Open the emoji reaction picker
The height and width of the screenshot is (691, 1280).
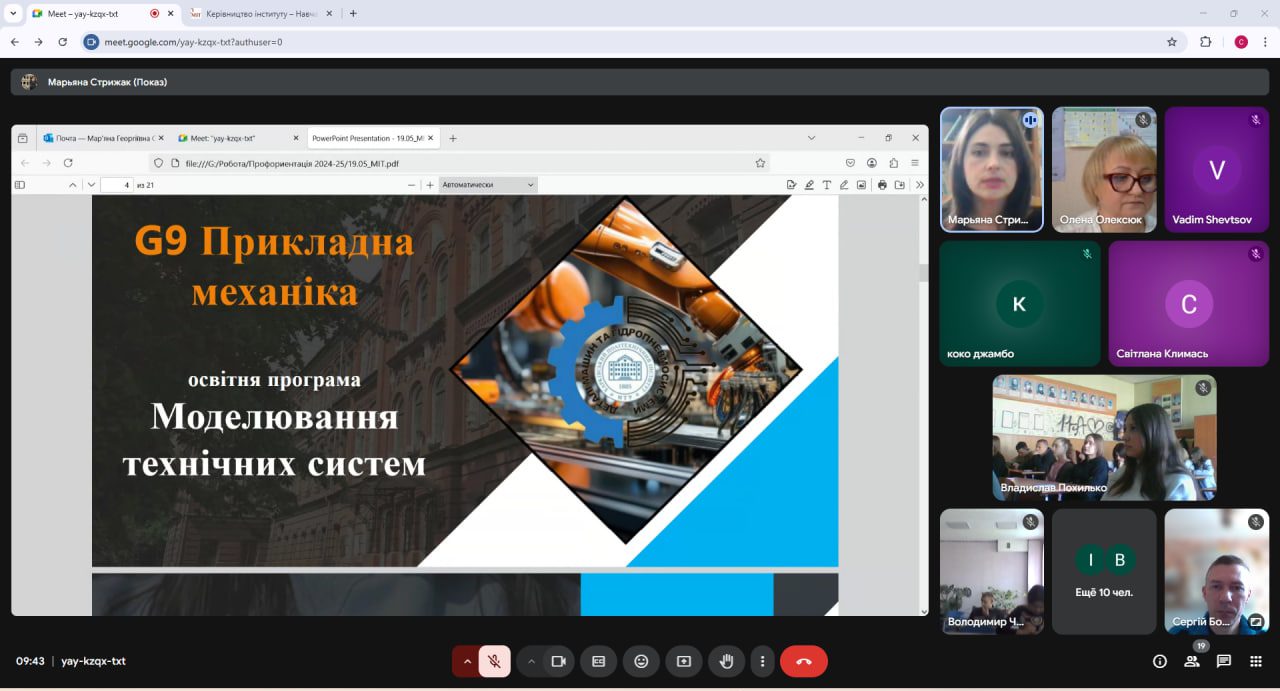[x=641, y=661]
